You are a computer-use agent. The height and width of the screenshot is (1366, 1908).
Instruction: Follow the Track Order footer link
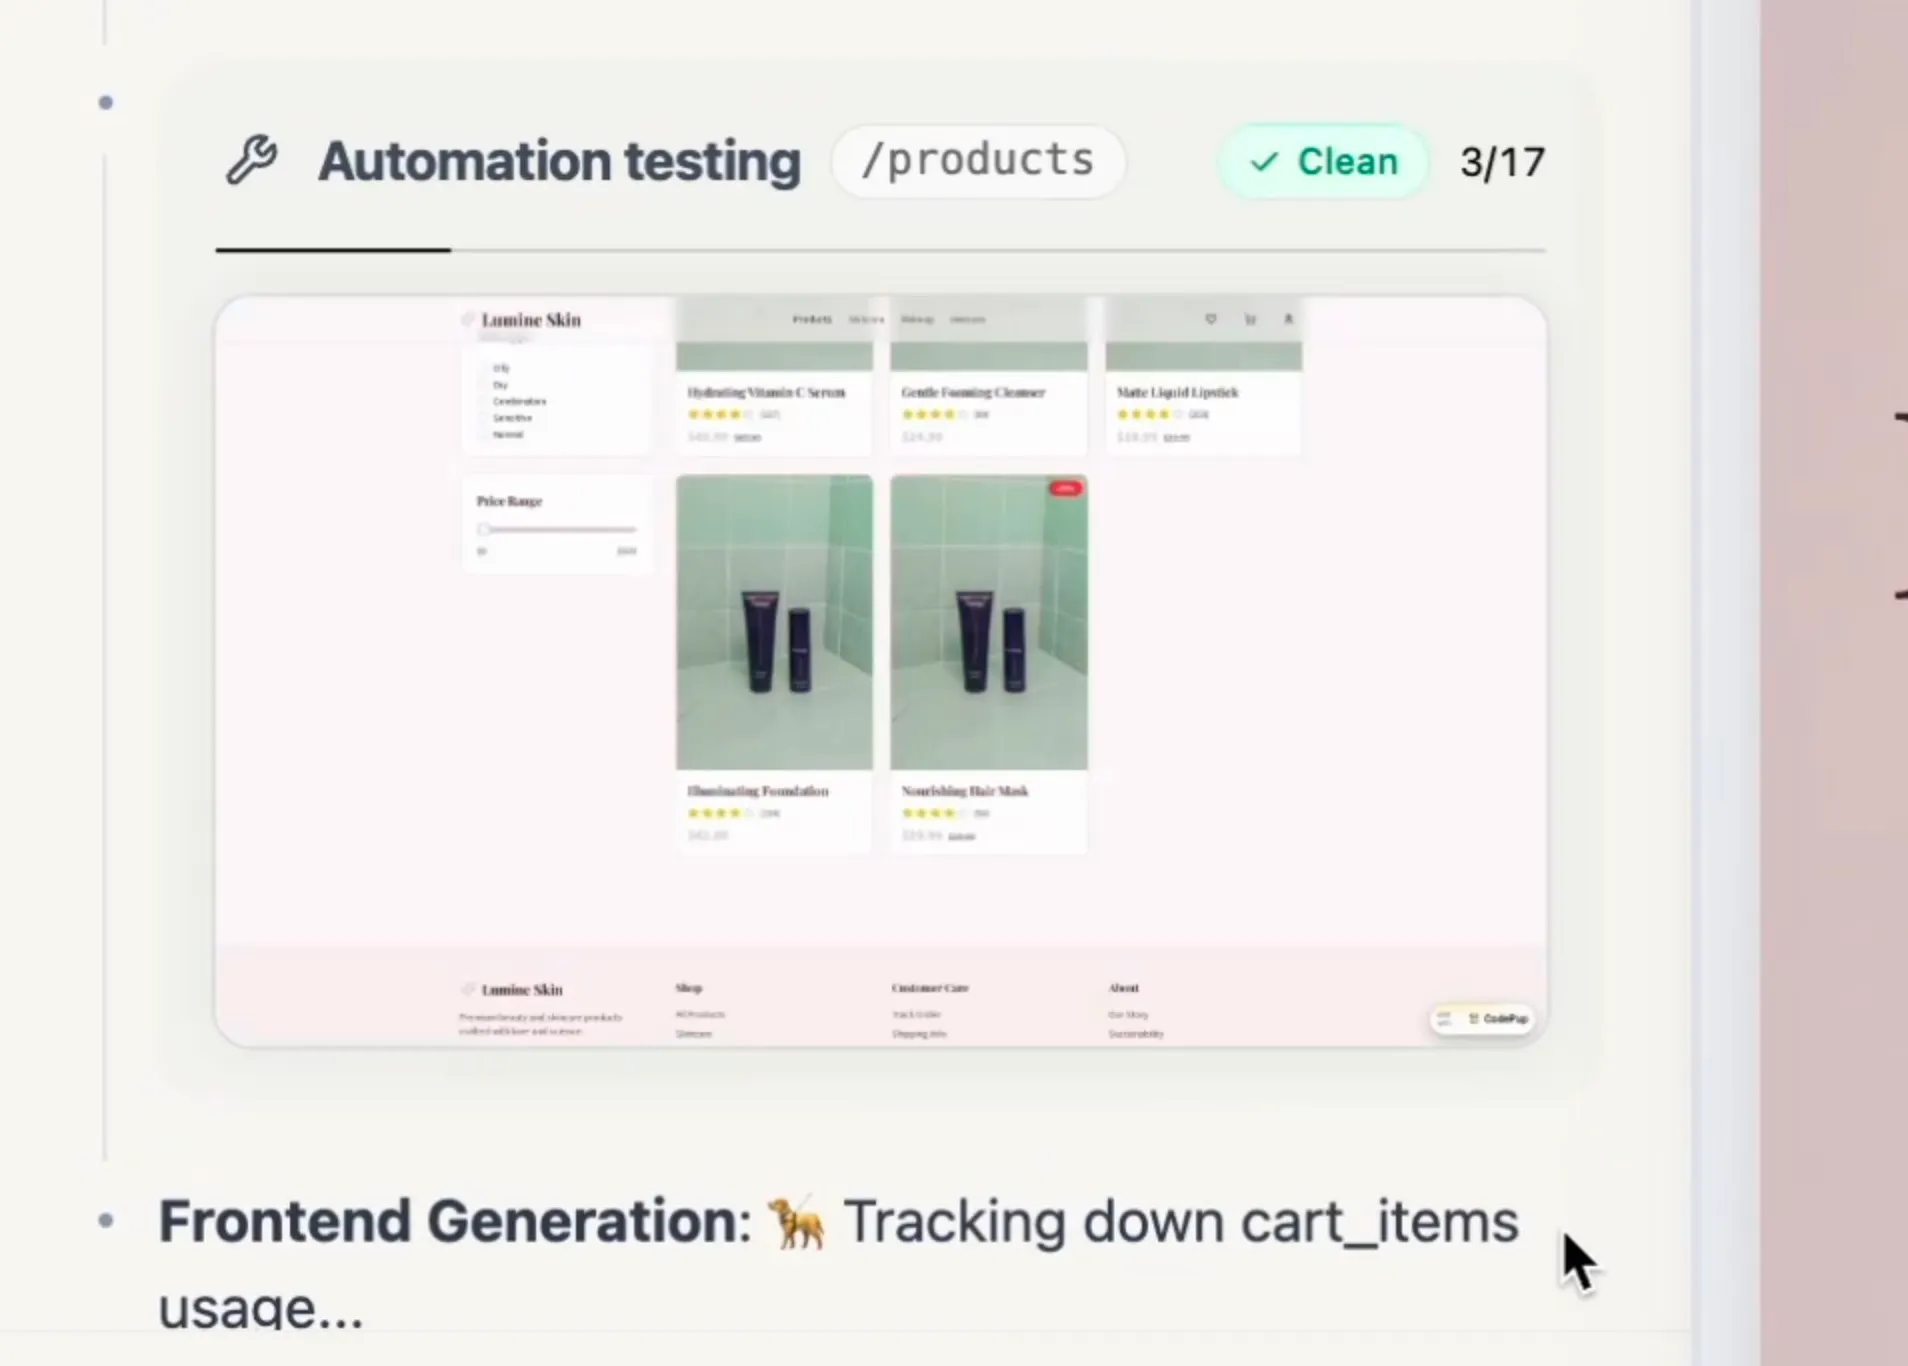tap(916, 1014)
